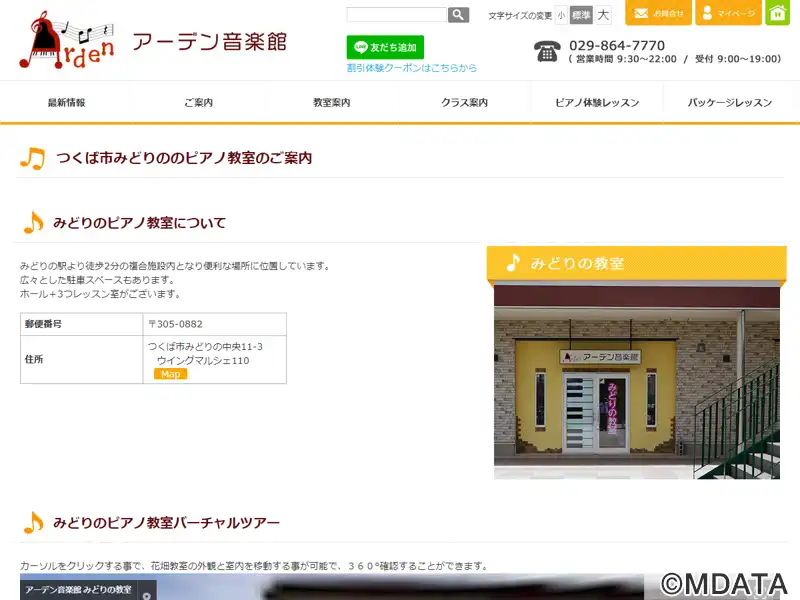The height and width of the screenshot is (600, 800).
Task: Open the 割引体験クーポンはこちらから link
Action: [x=412, y=68]
